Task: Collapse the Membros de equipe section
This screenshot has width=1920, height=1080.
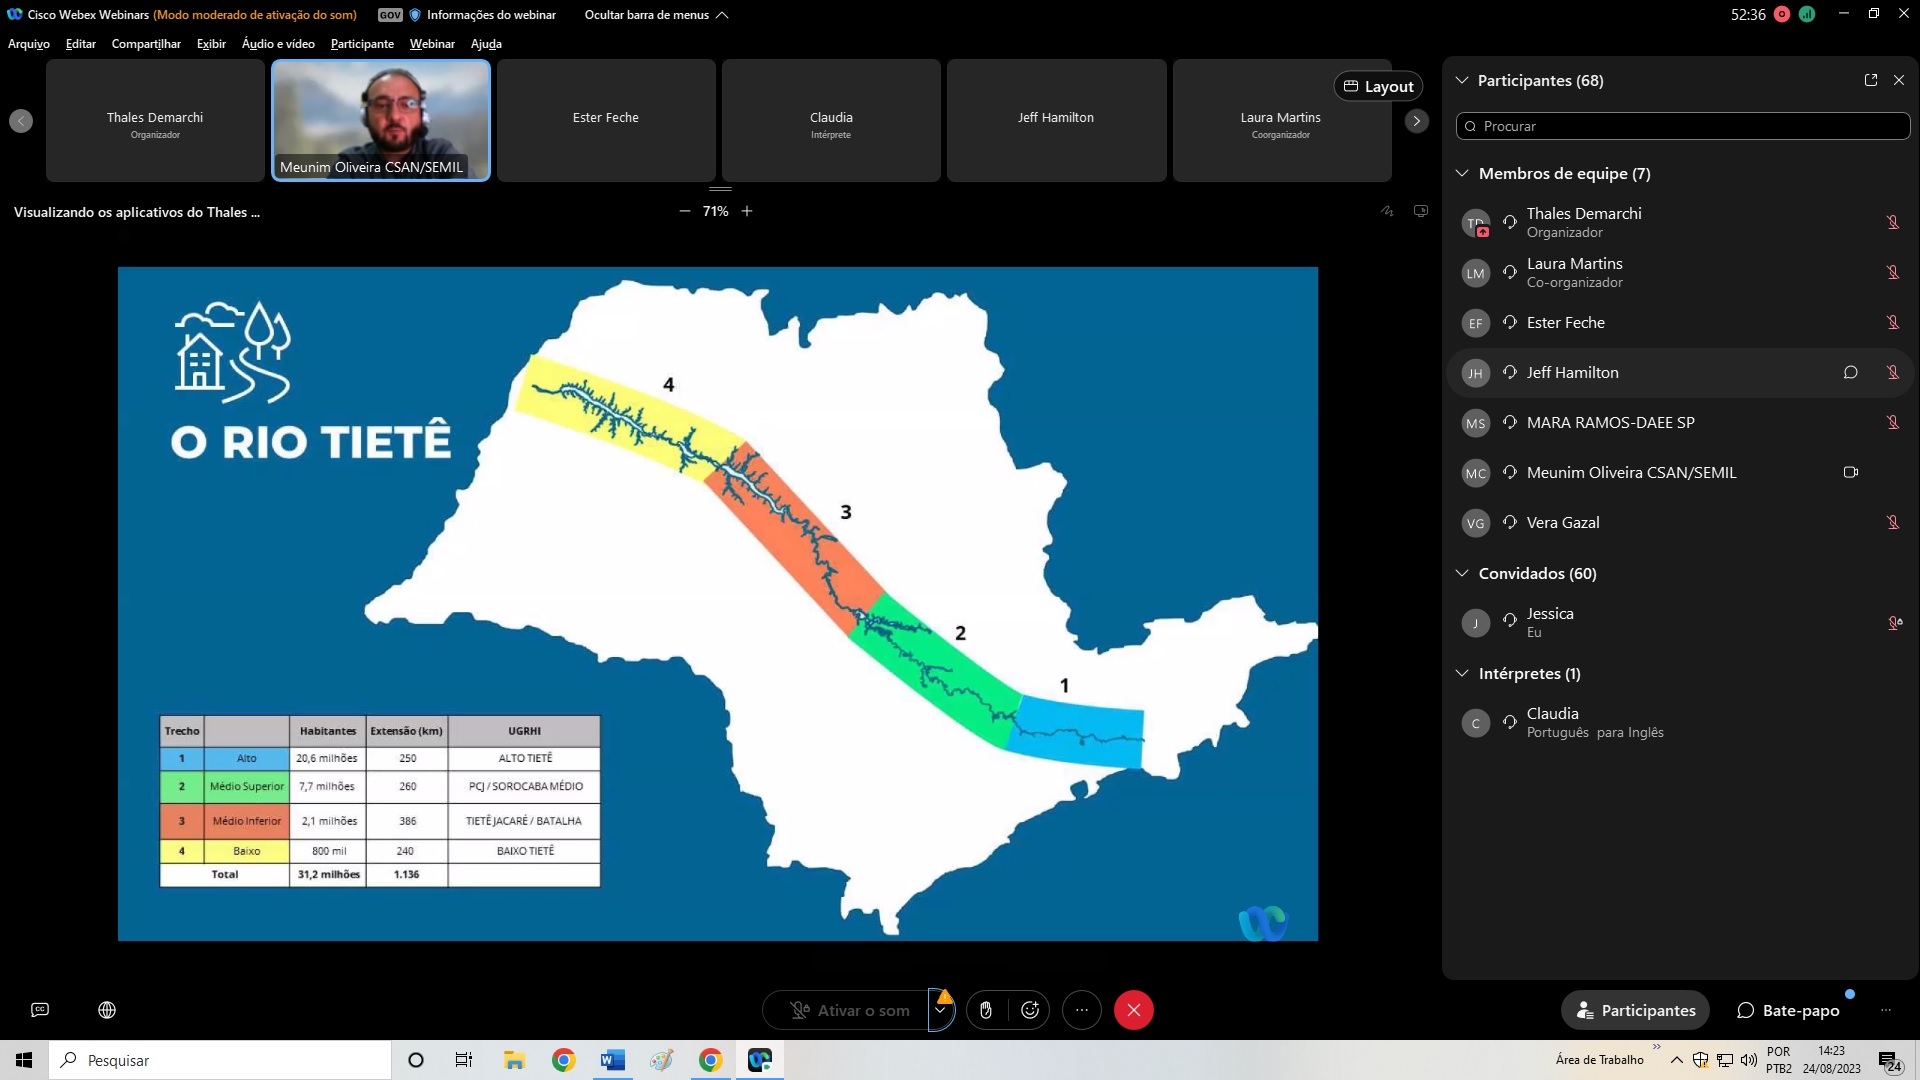Action: point(1462,173)
